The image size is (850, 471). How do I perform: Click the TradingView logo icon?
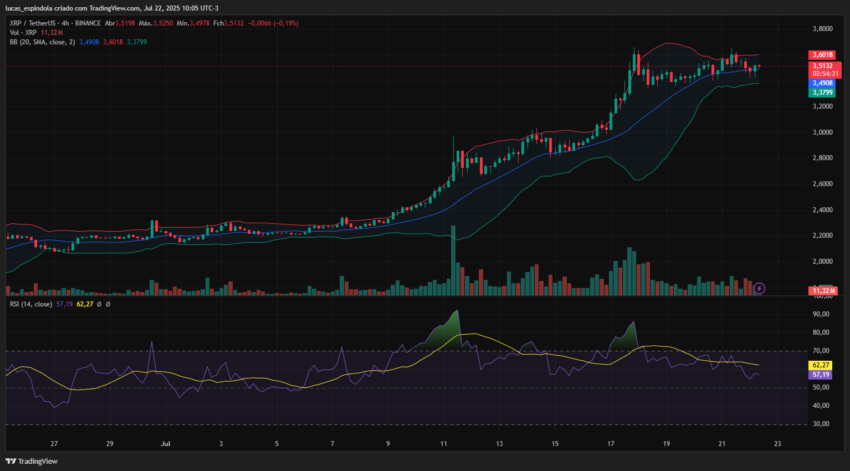pos(11,461)
